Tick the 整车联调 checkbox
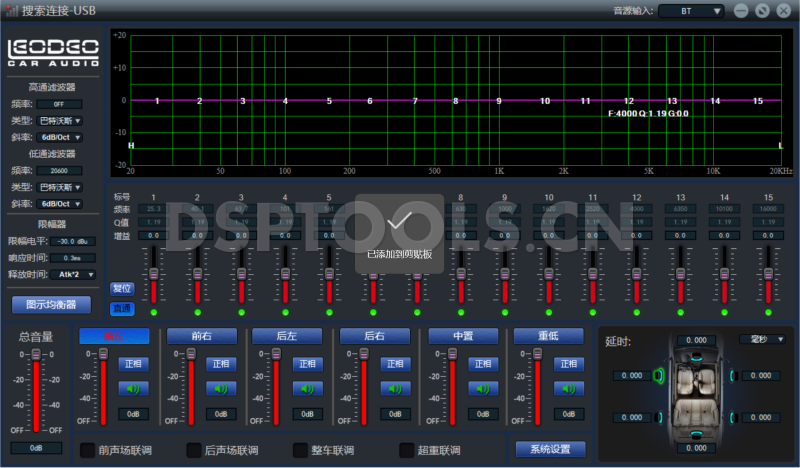The height and width of the screenshot is (468, 800). [301, 450]
